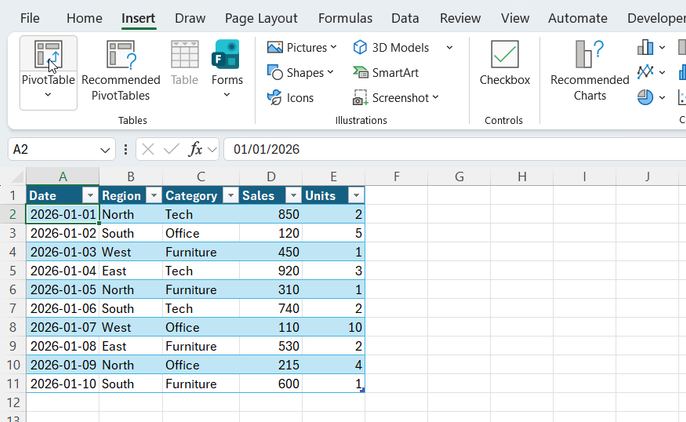Open the Name Box dropdown
The height and width of the screenshot is (422, 686).
click(105, 150)
